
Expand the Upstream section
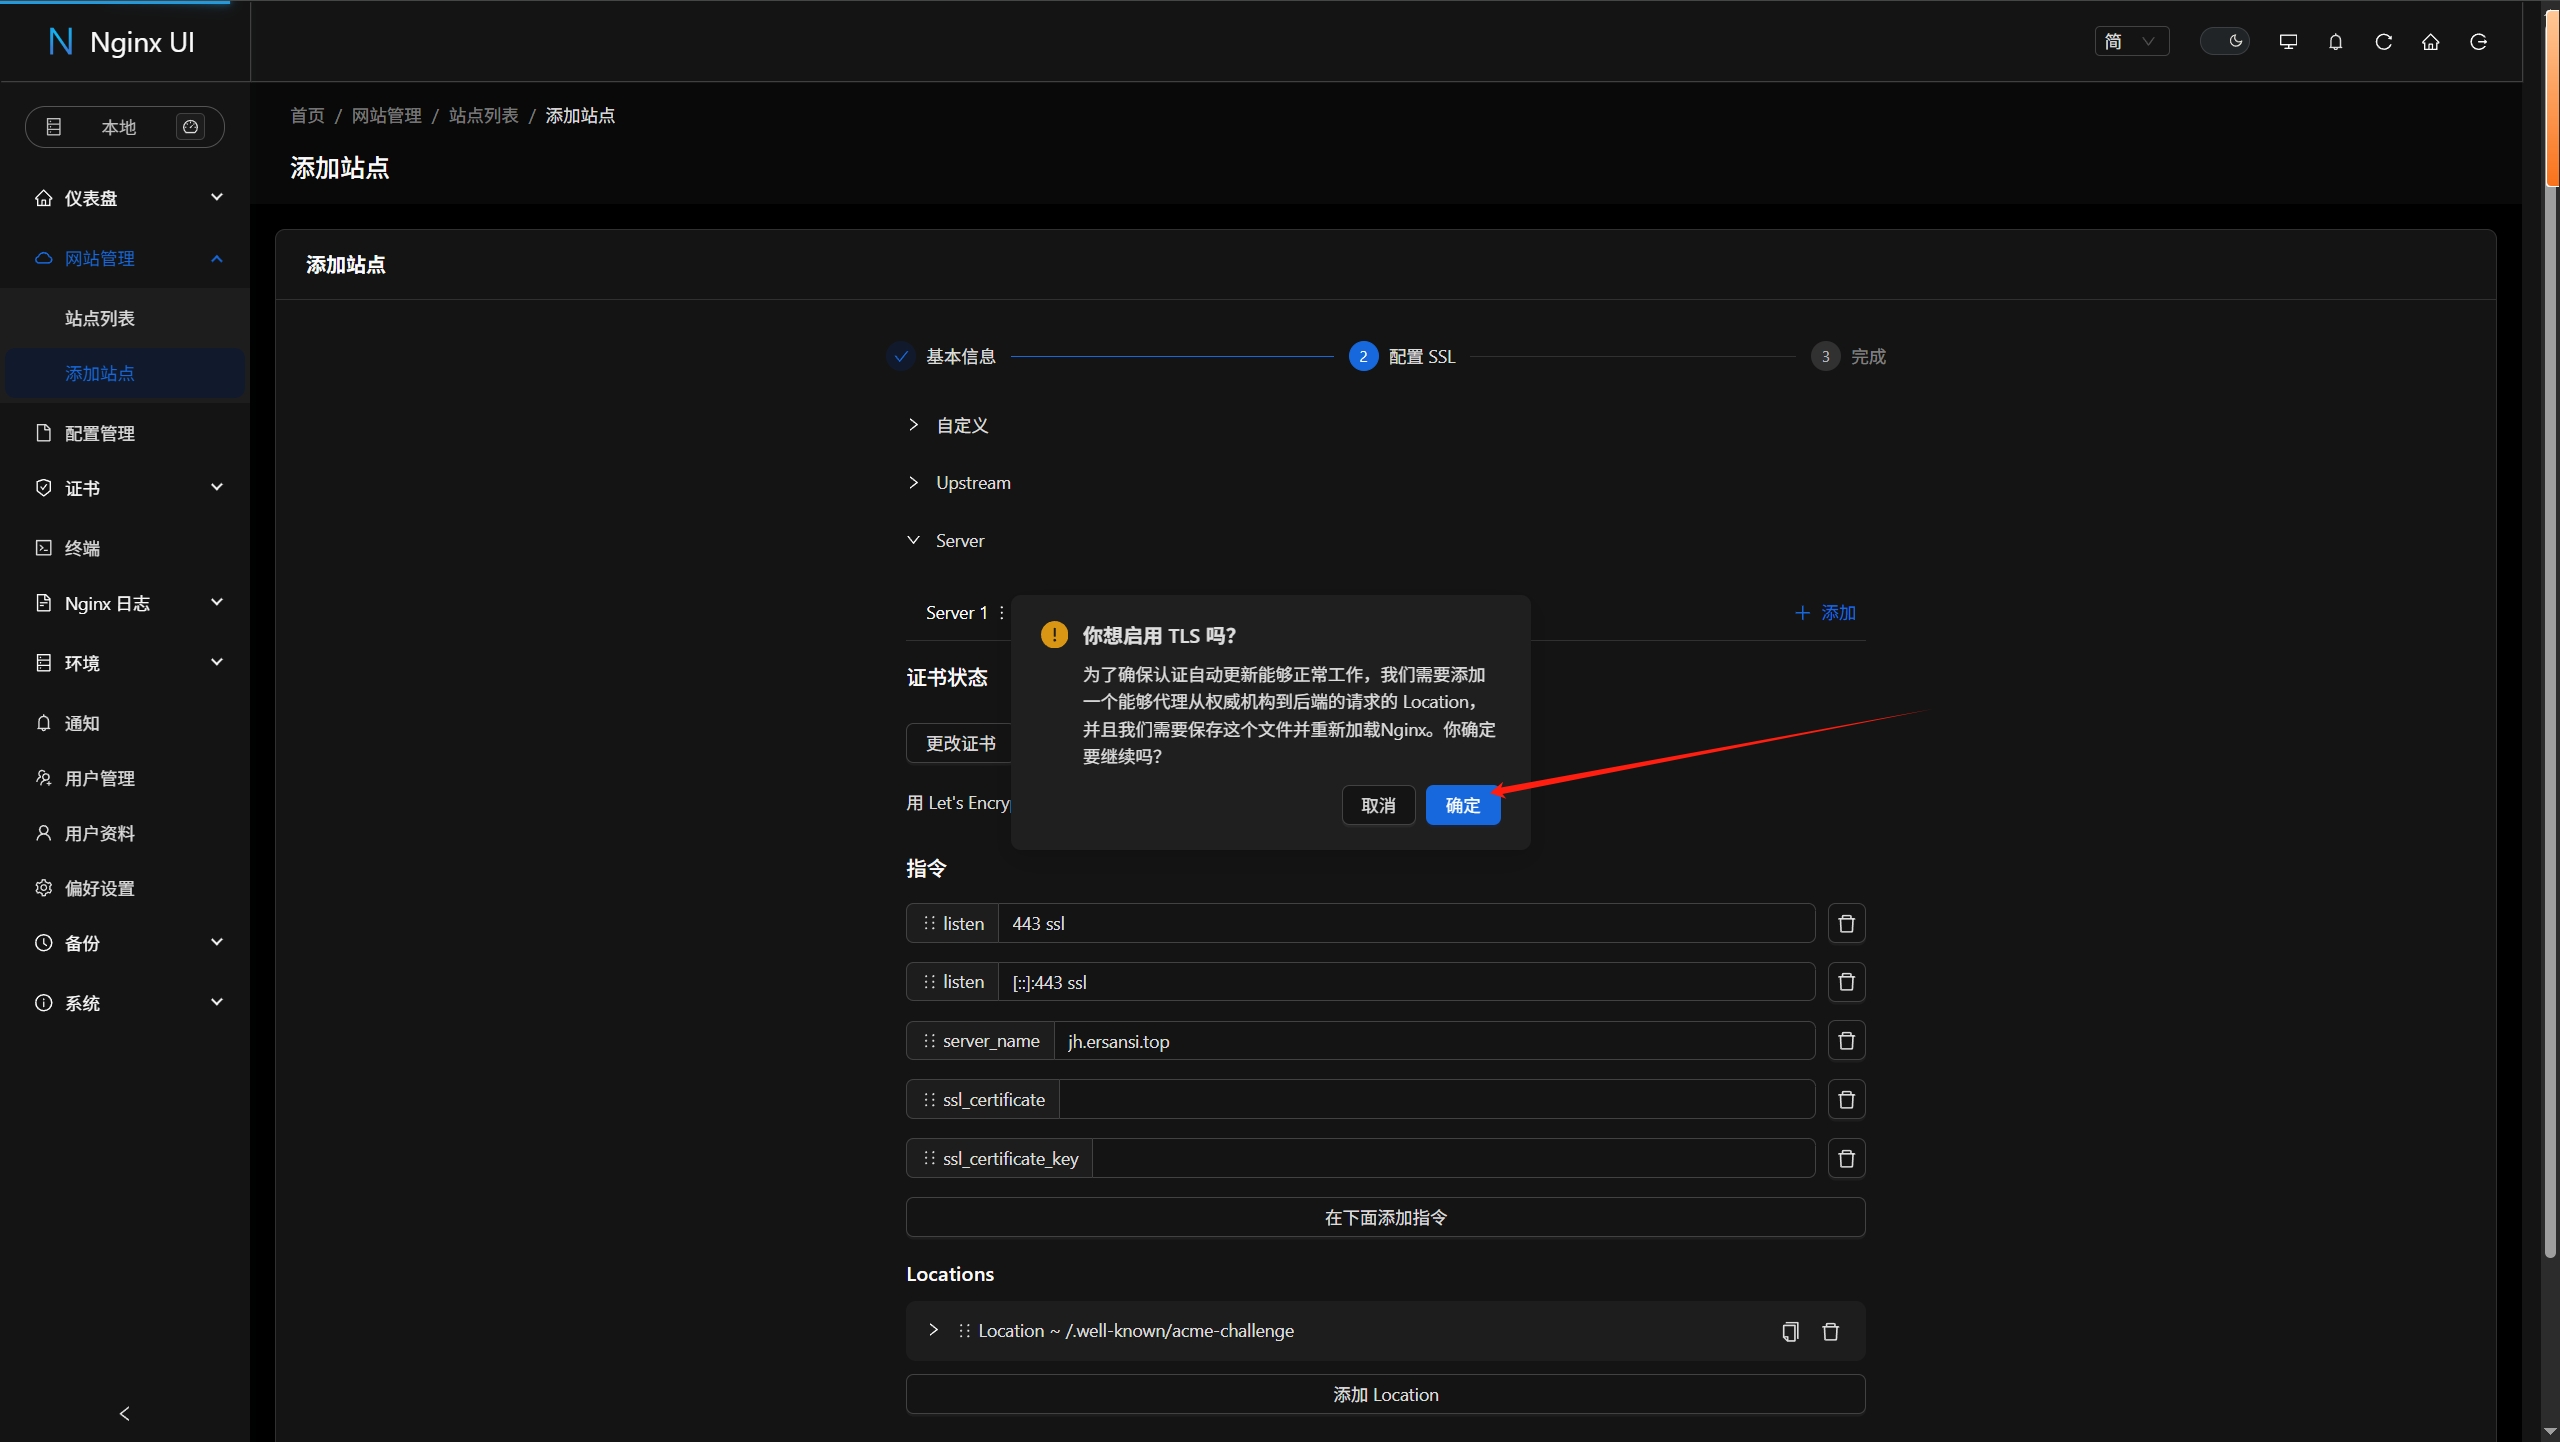(x=959, y=483)
